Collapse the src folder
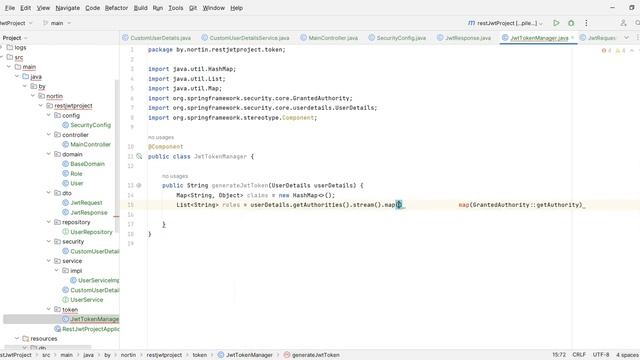 click(x=2, y=57)
